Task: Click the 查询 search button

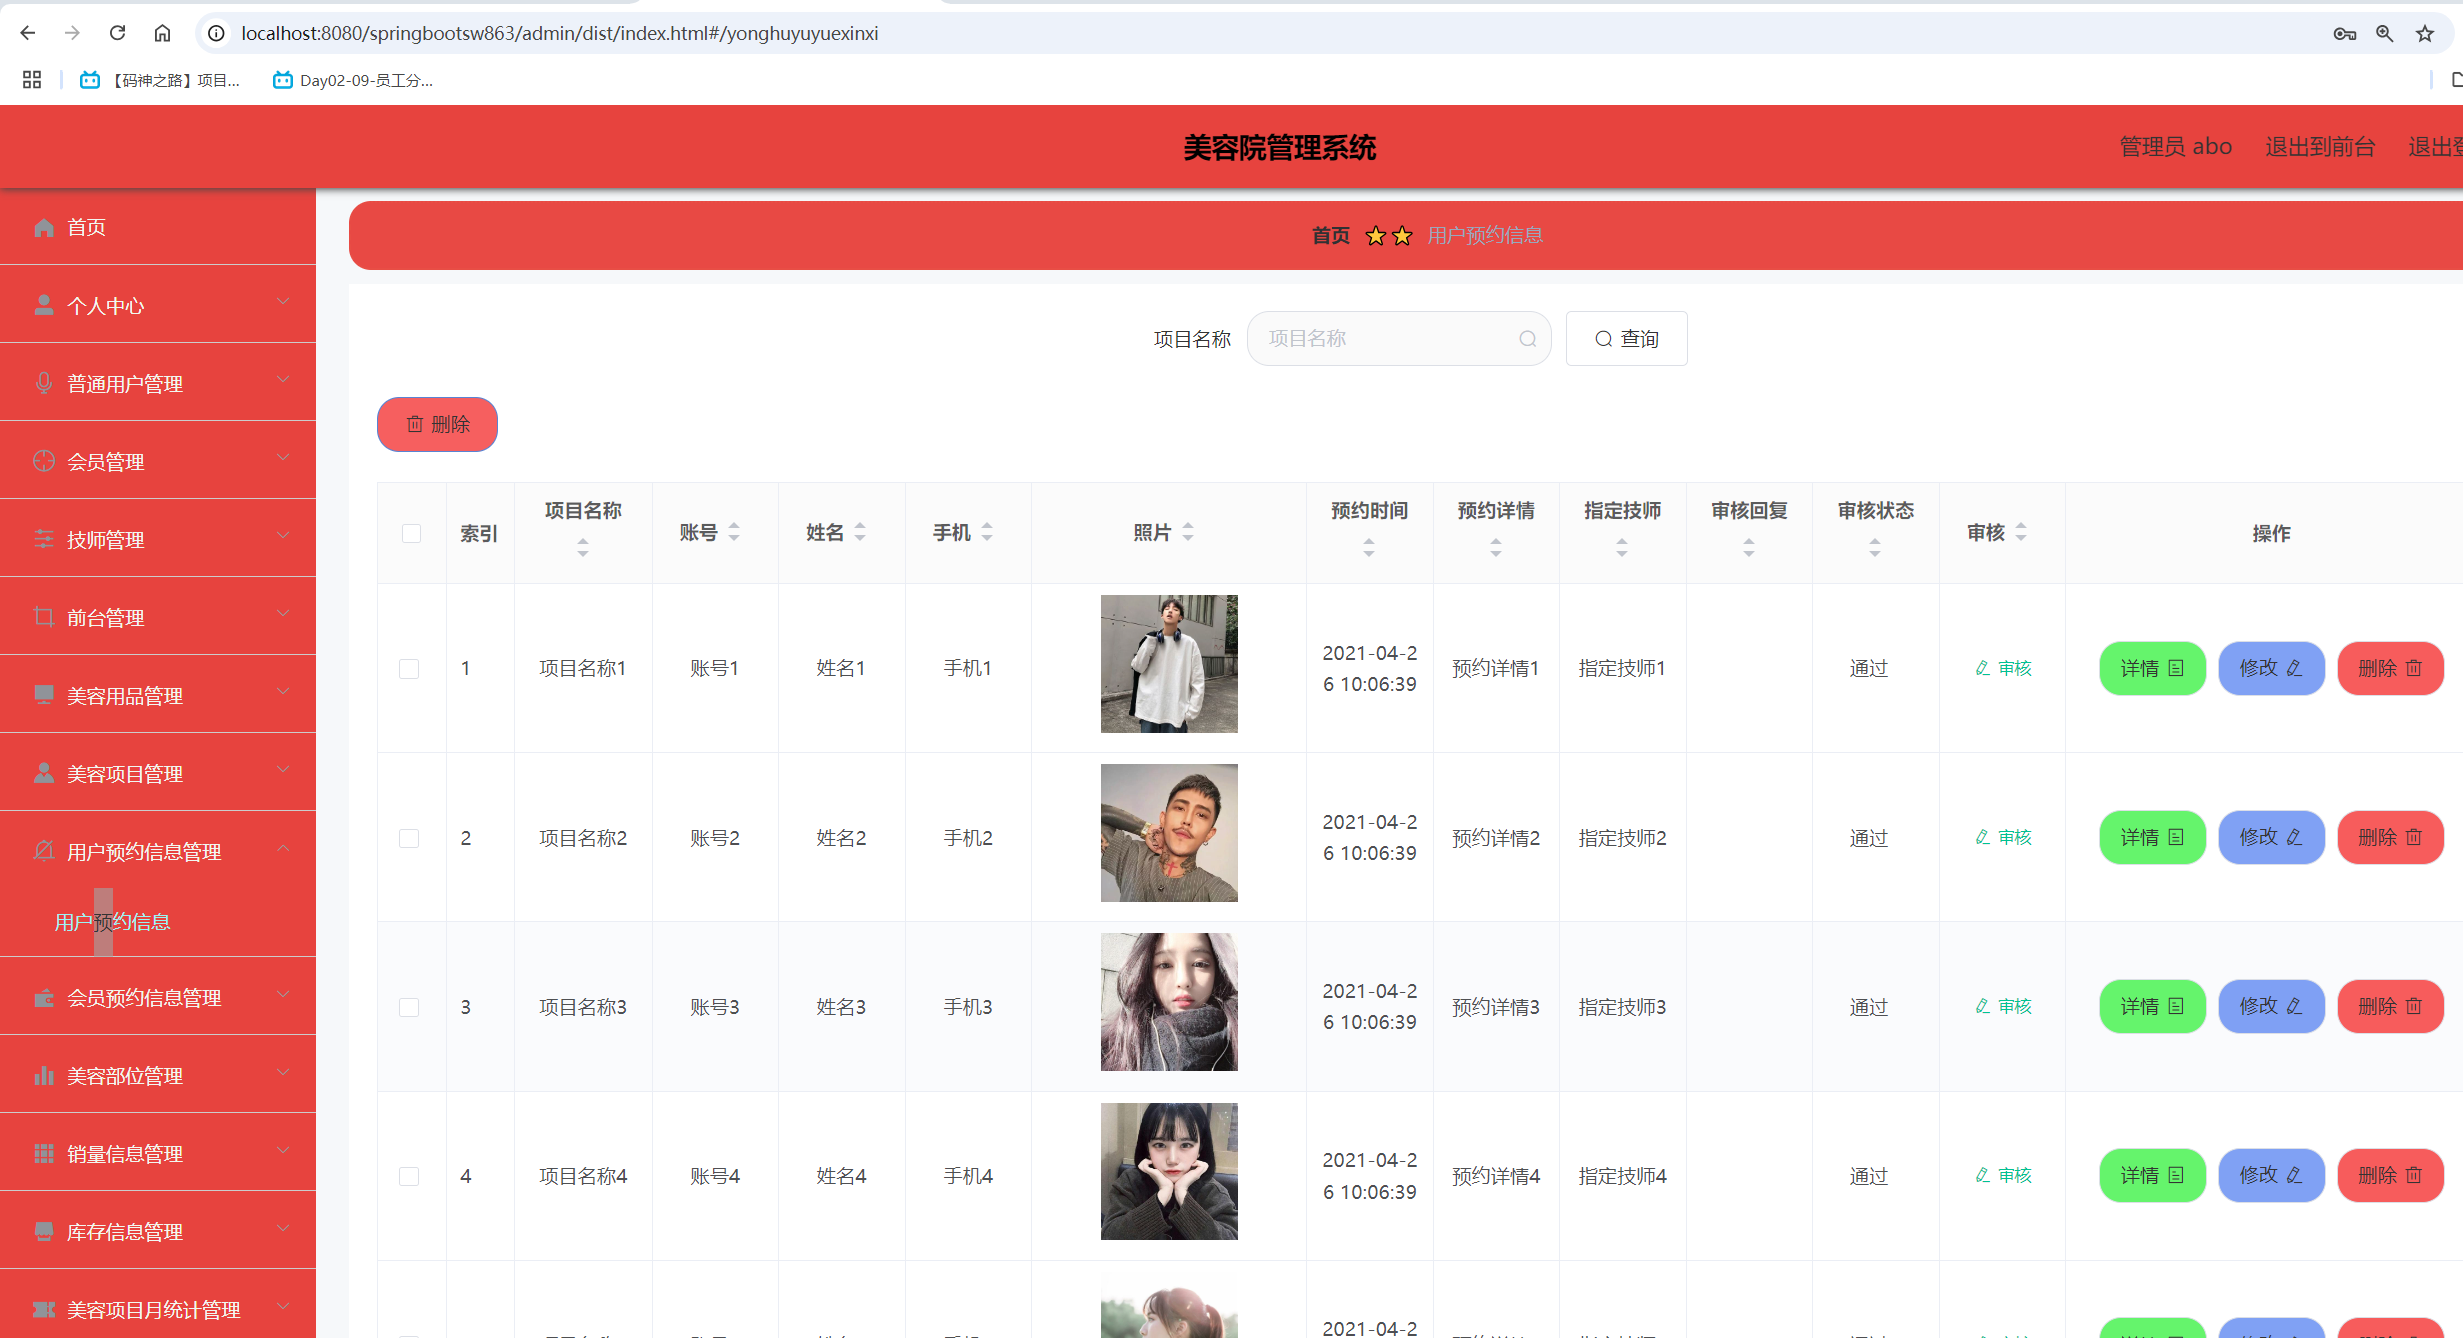Action: point(1626,338)
